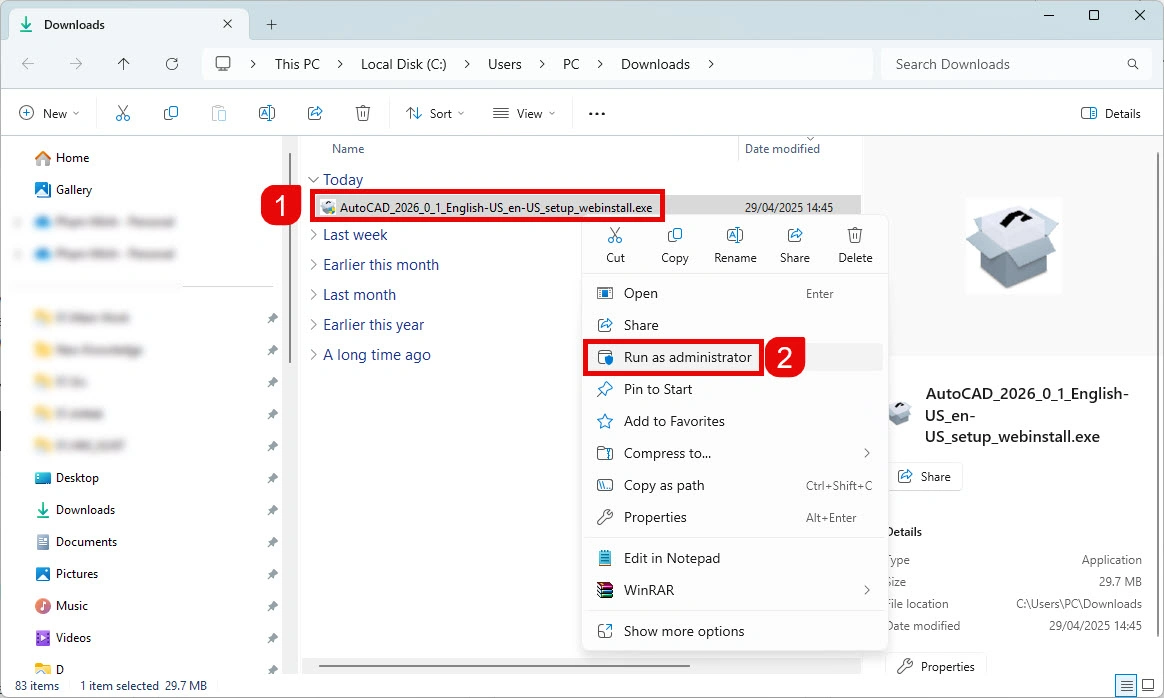Choose Copy in the context menu

(x=675, y=245)
